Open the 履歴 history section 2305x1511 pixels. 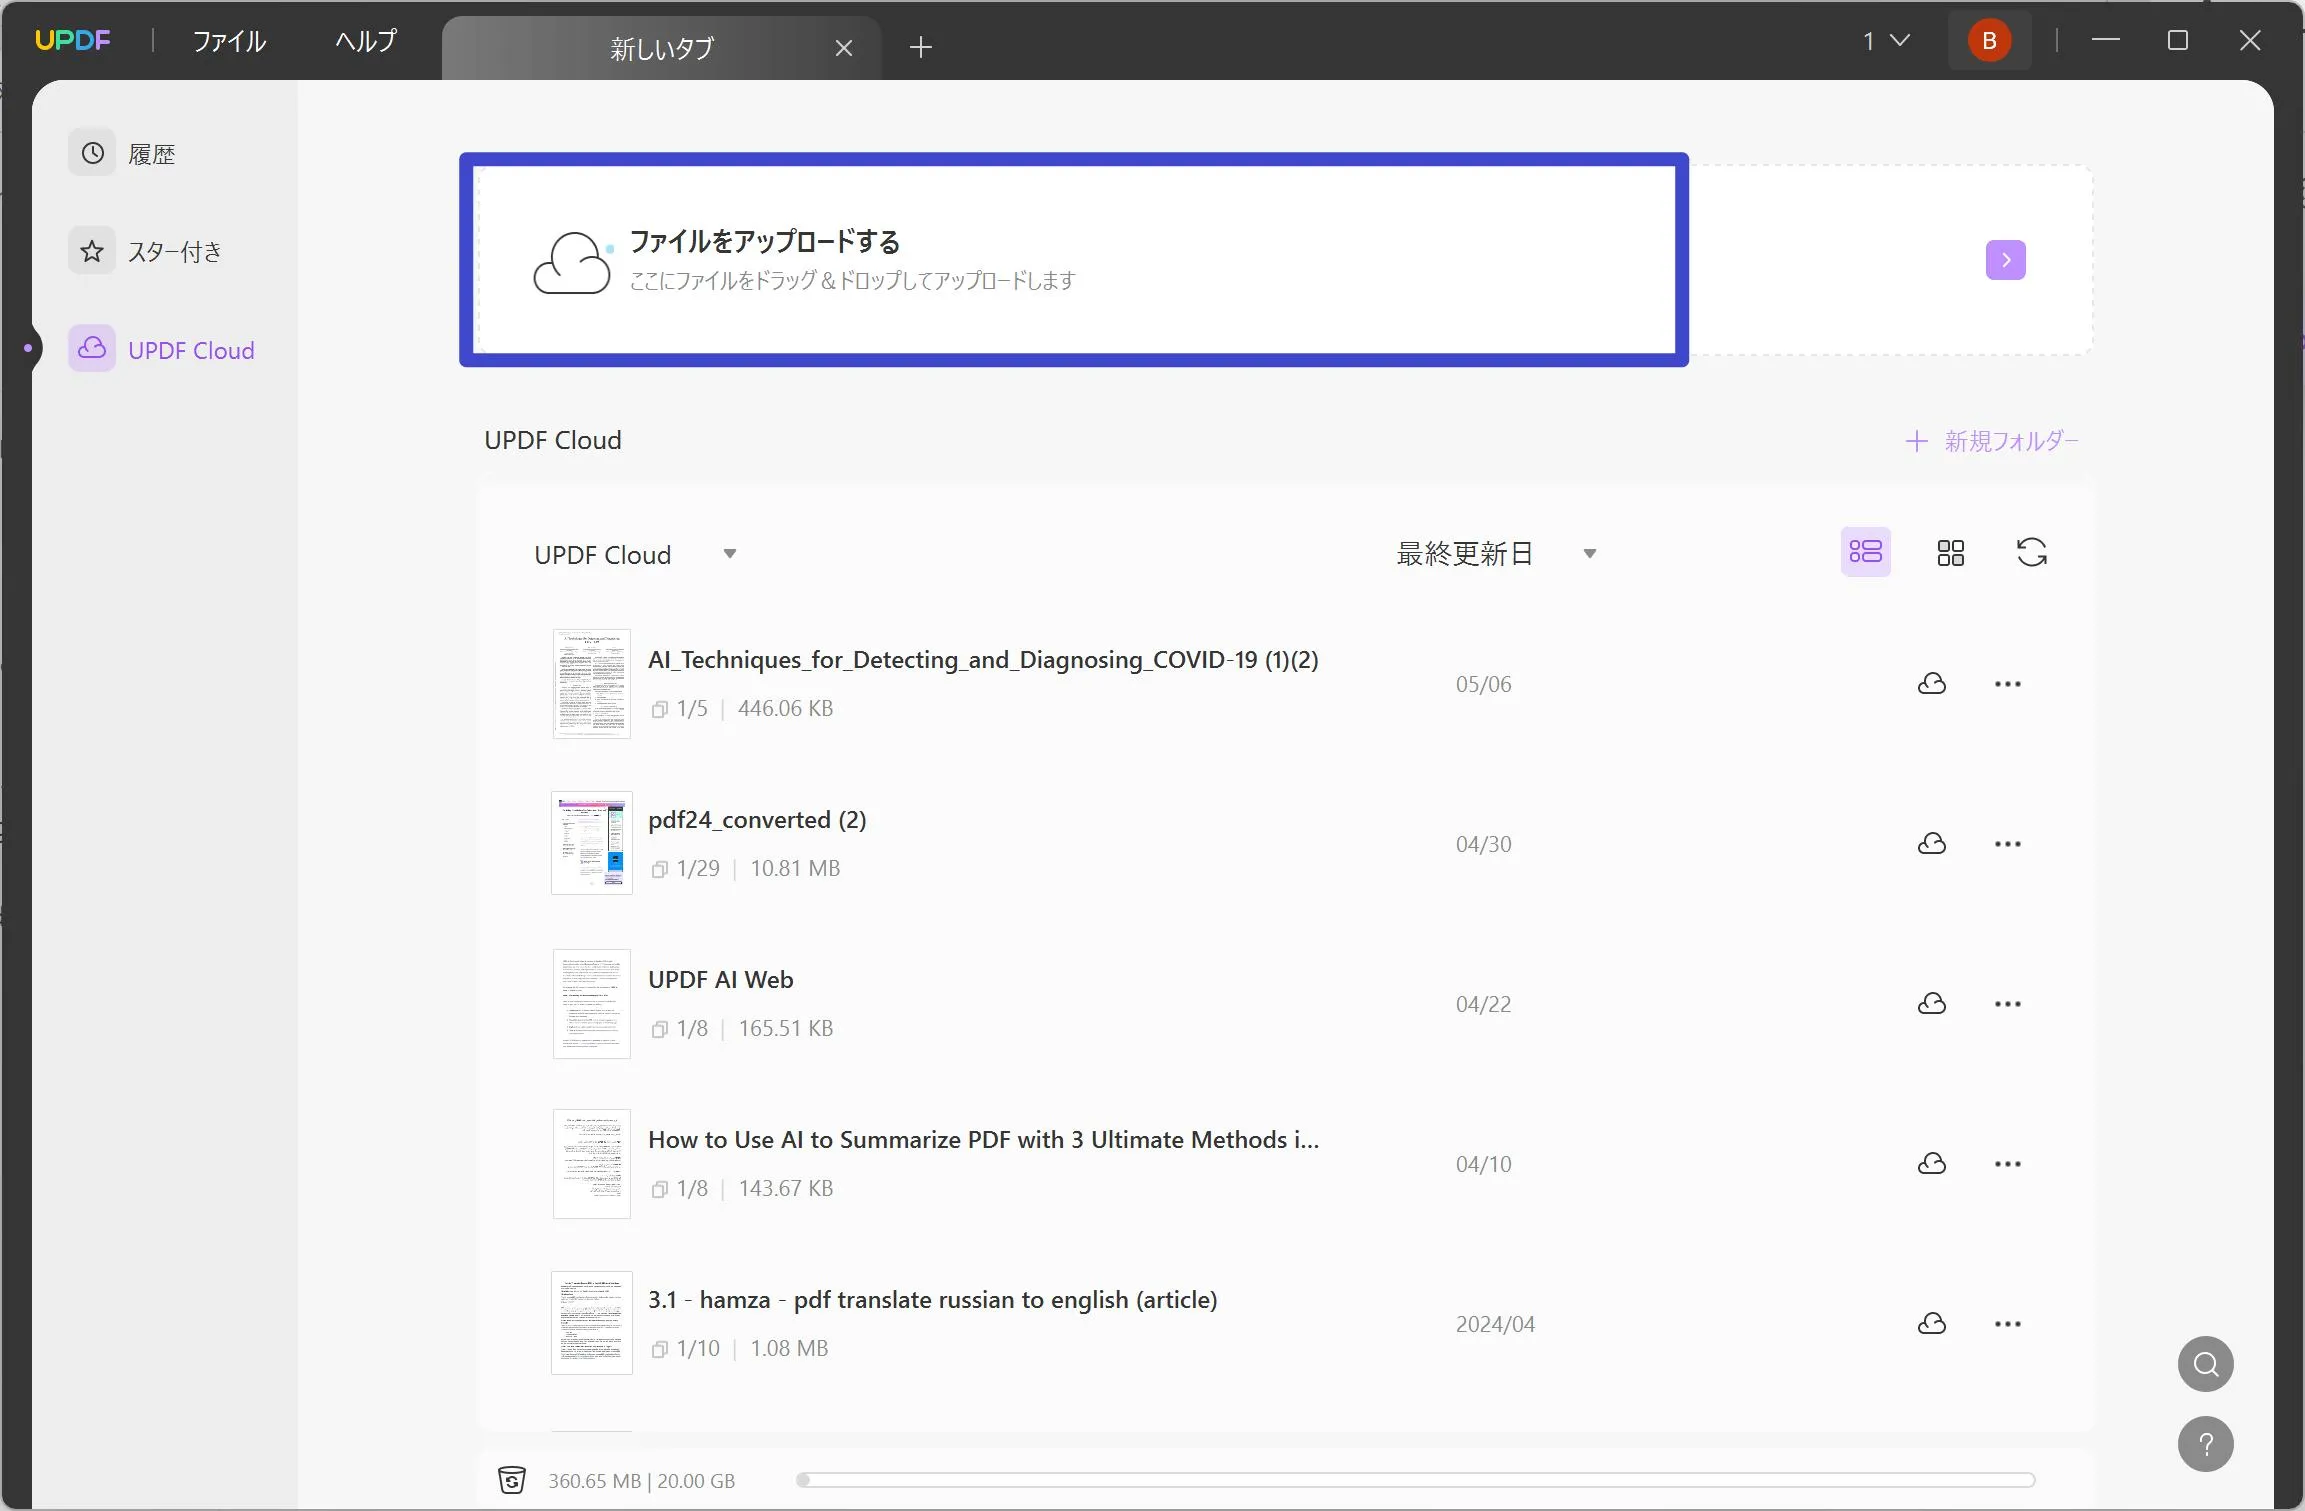coord(124,153)
